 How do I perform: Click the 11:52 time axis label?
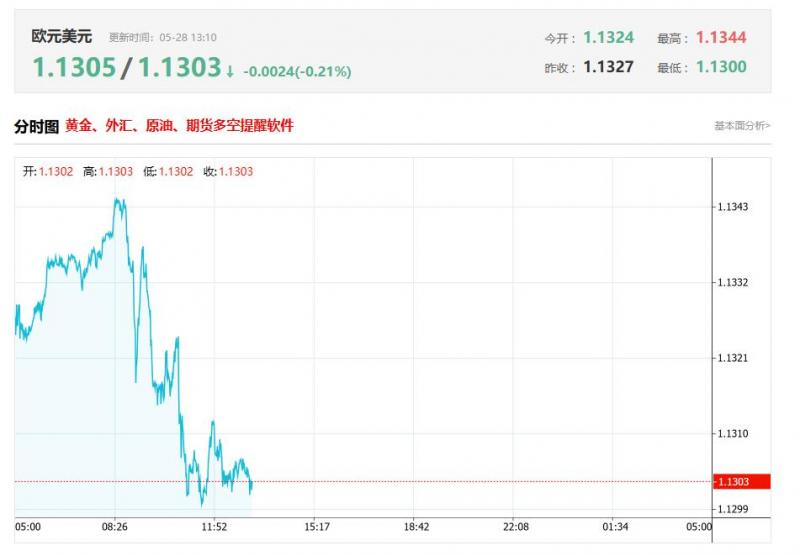216,527
